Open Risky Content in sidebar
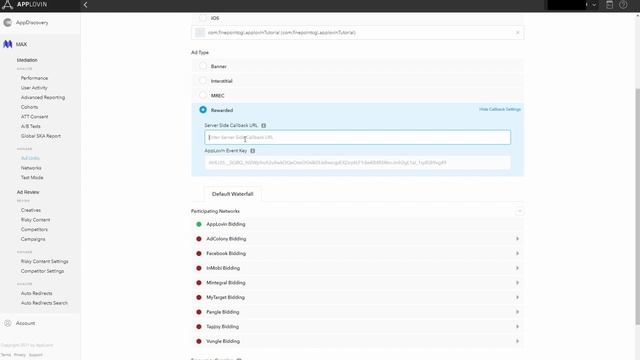This screenshot has height=360, width=640. coord(36,220)
